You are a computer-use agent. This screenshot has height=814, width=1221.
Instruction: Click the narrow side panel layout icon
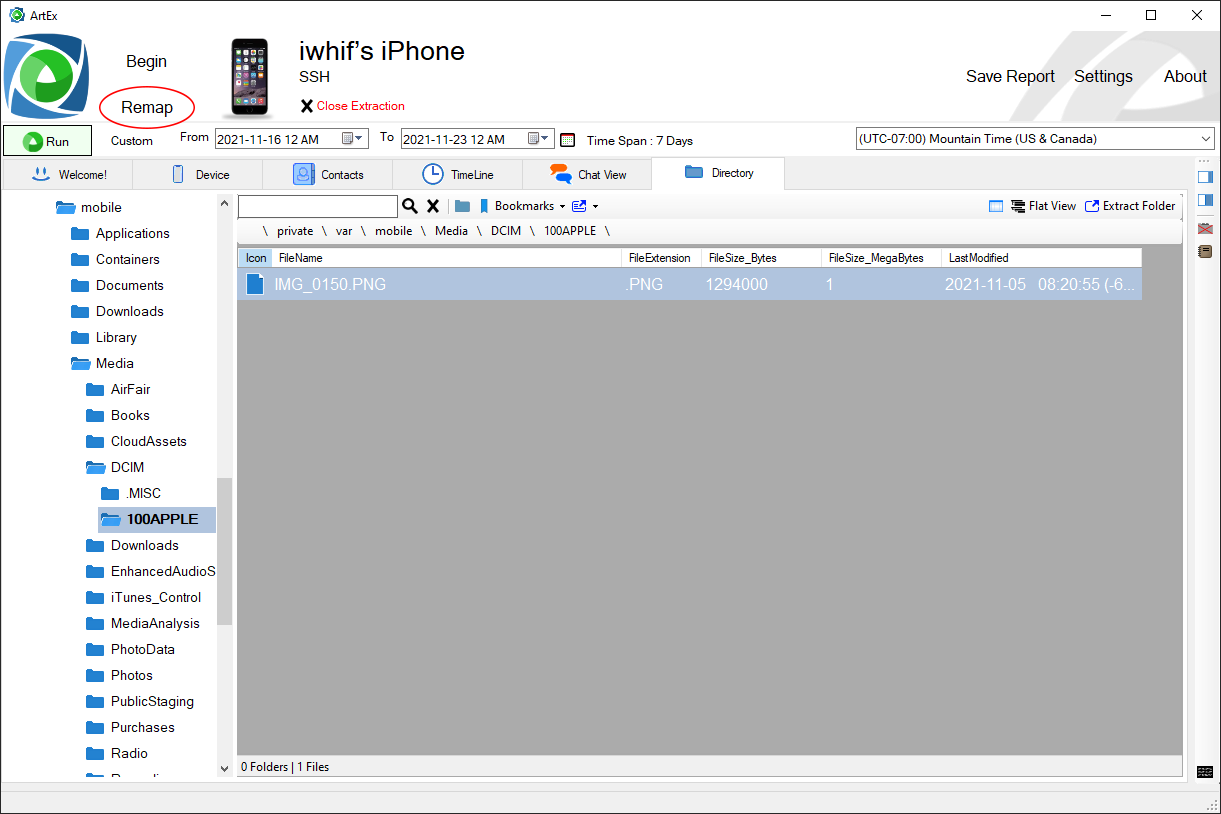pos(1205,177)
